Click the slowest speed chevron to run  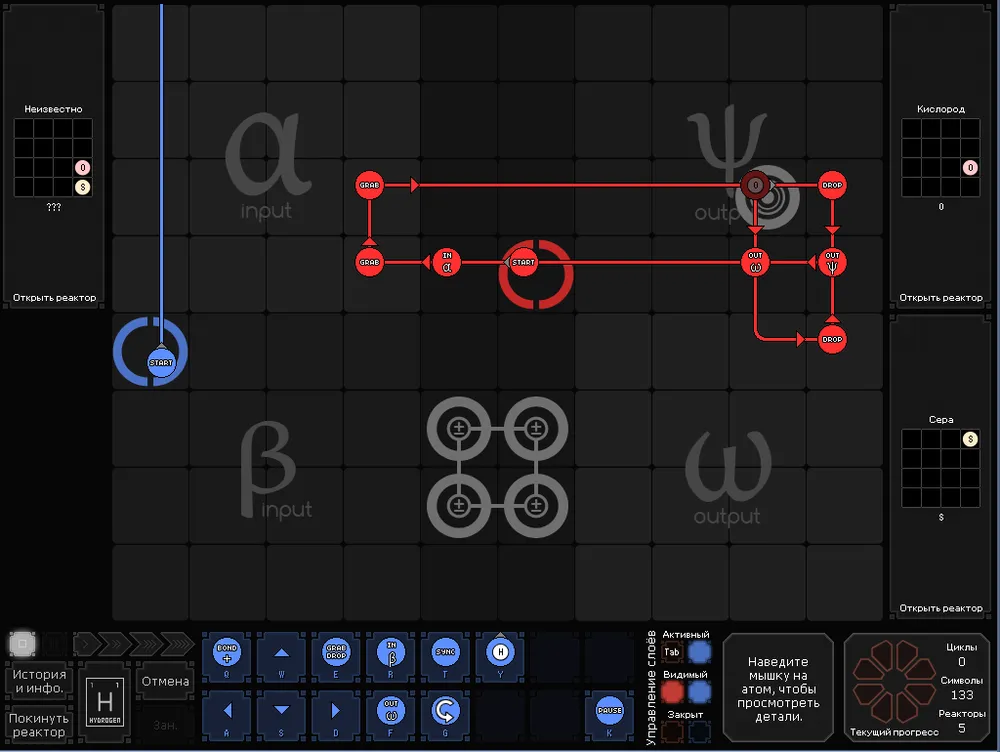(85, 644)
